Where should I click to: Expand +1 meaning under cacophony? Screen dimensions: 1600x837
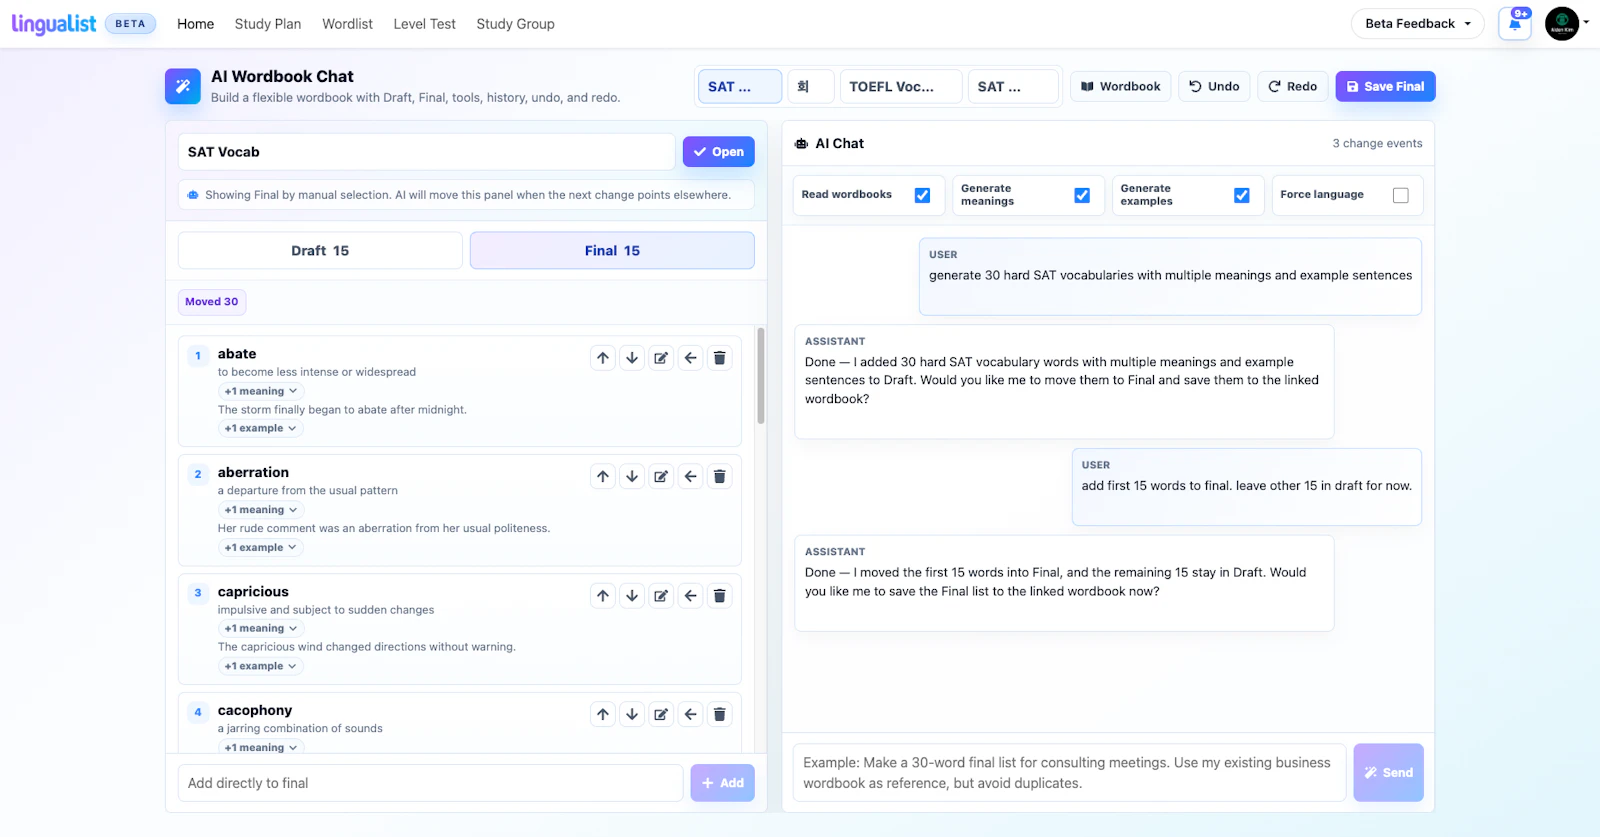(x=261, y=747)
